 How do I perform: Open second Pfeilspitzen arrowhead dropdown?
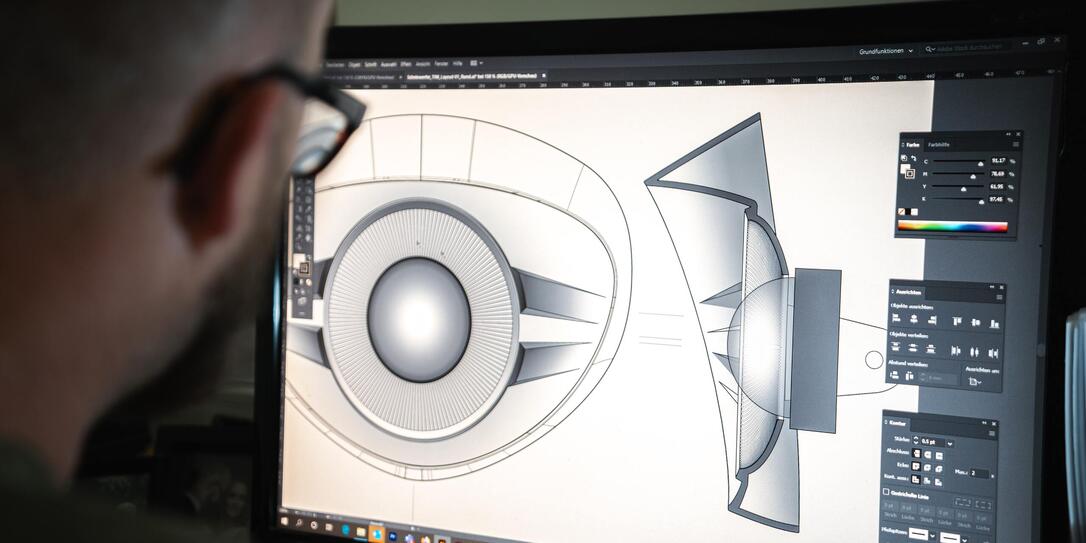pos(964,540)
